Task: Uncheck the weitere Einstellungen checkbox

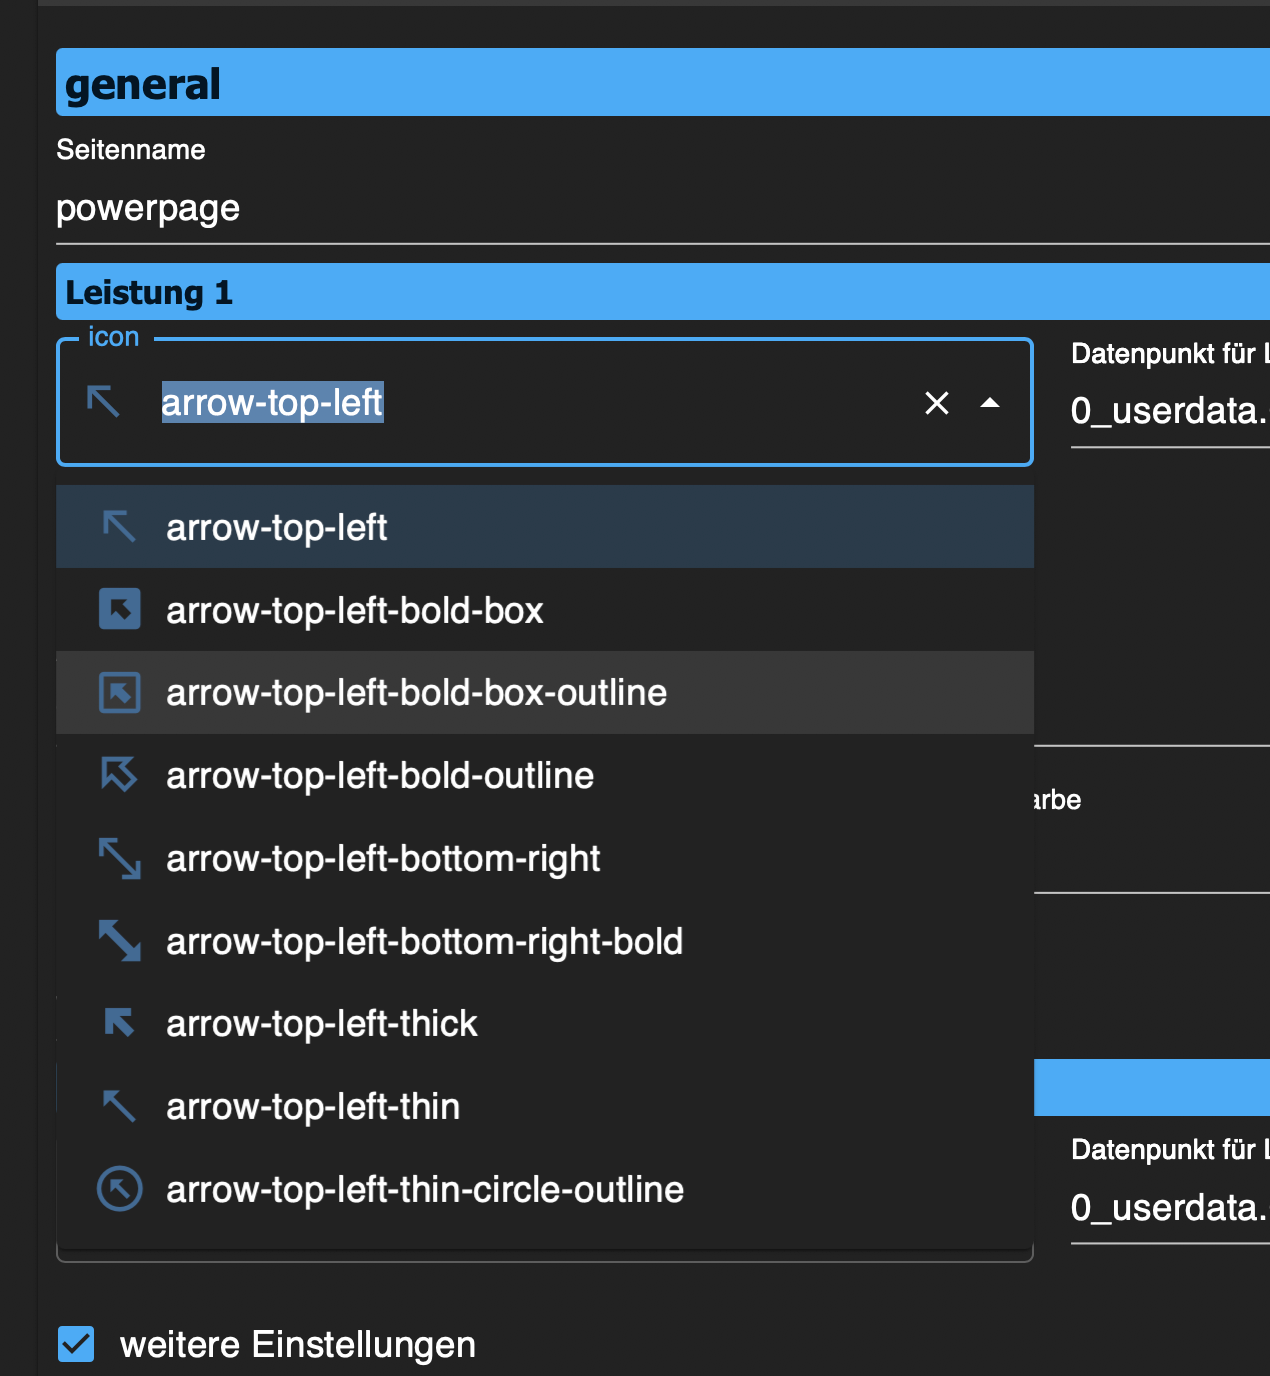Action: (x=76, y=1344)
